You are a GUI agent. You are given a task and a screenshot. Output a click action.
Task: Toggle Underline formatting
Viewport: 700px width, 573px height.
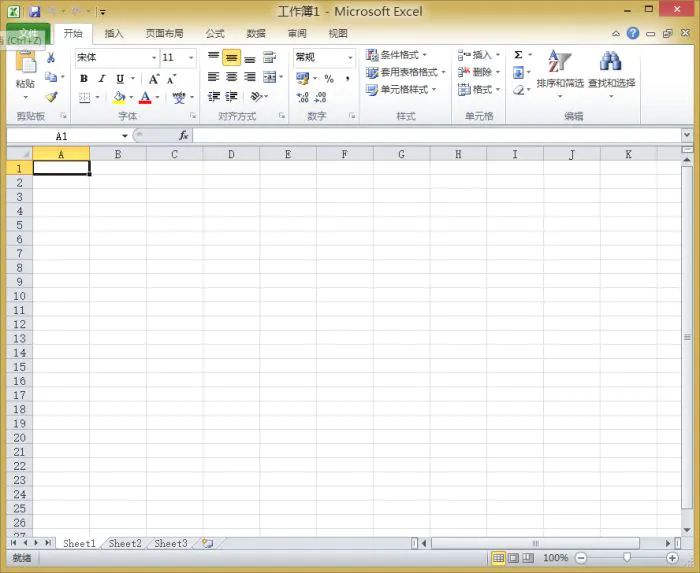pyautogui.click(x=120, y=79)
